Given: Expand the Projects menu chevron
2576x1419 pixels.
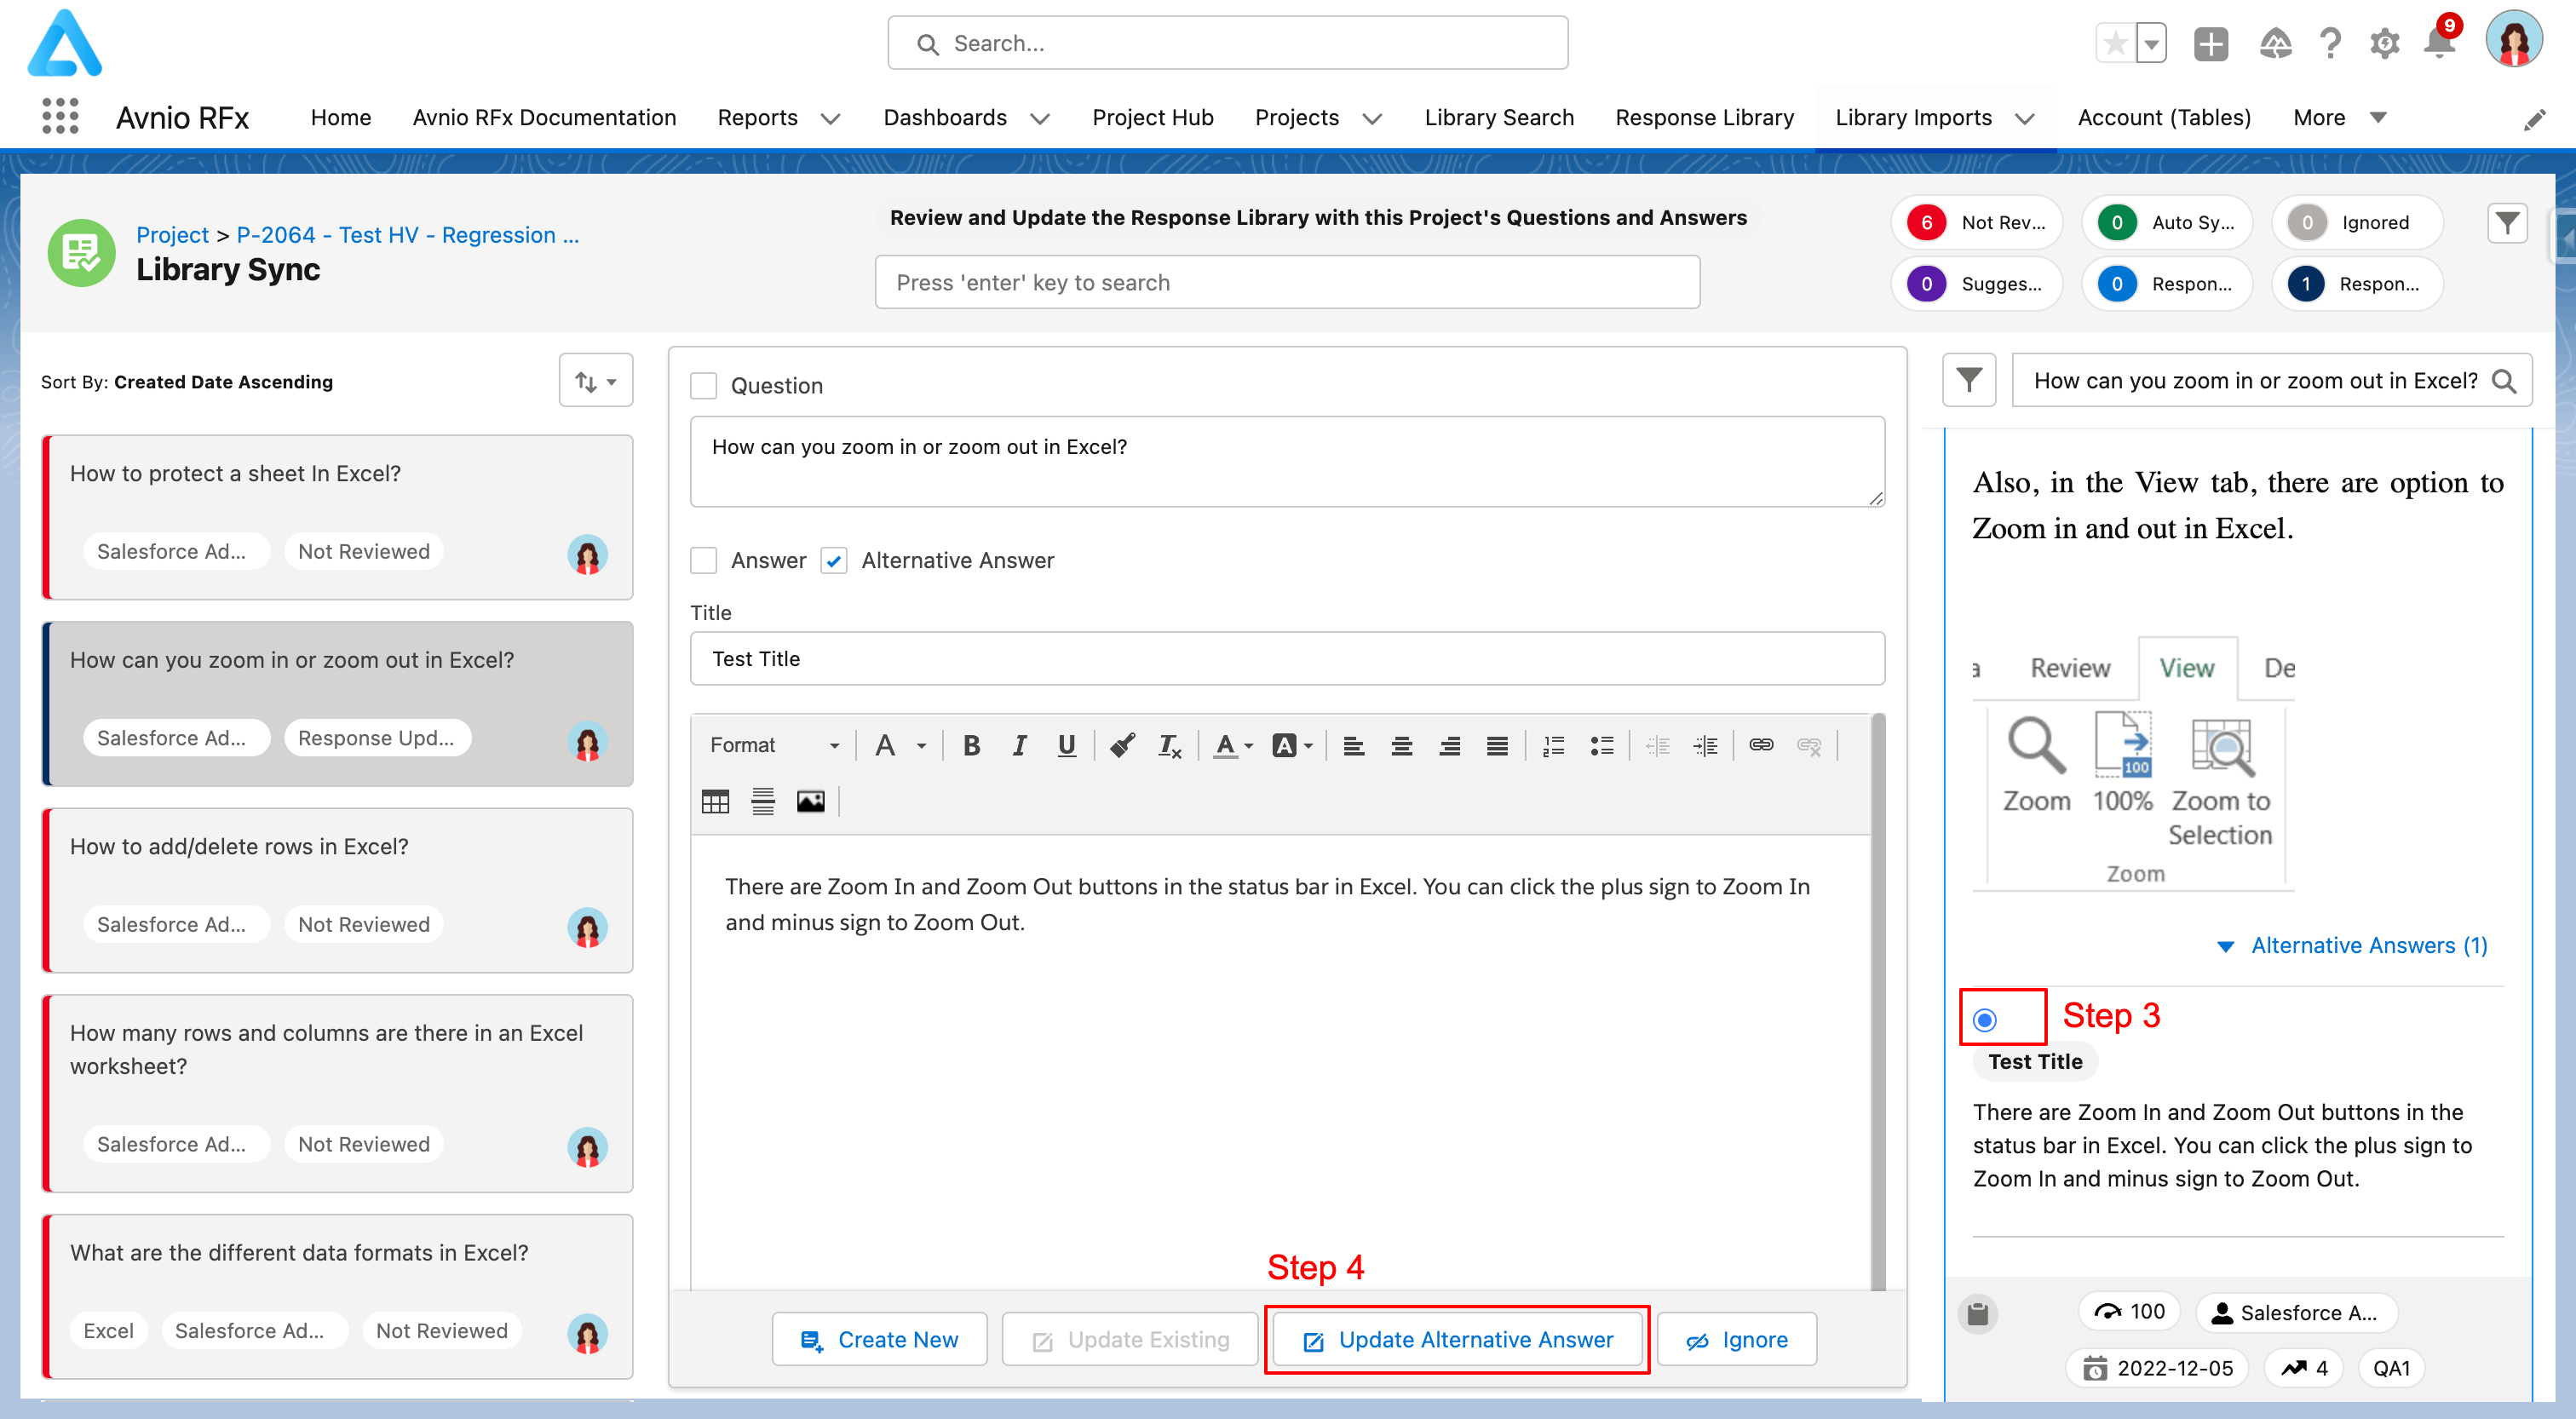Looking at the screenshot, I should [1372, 118].
